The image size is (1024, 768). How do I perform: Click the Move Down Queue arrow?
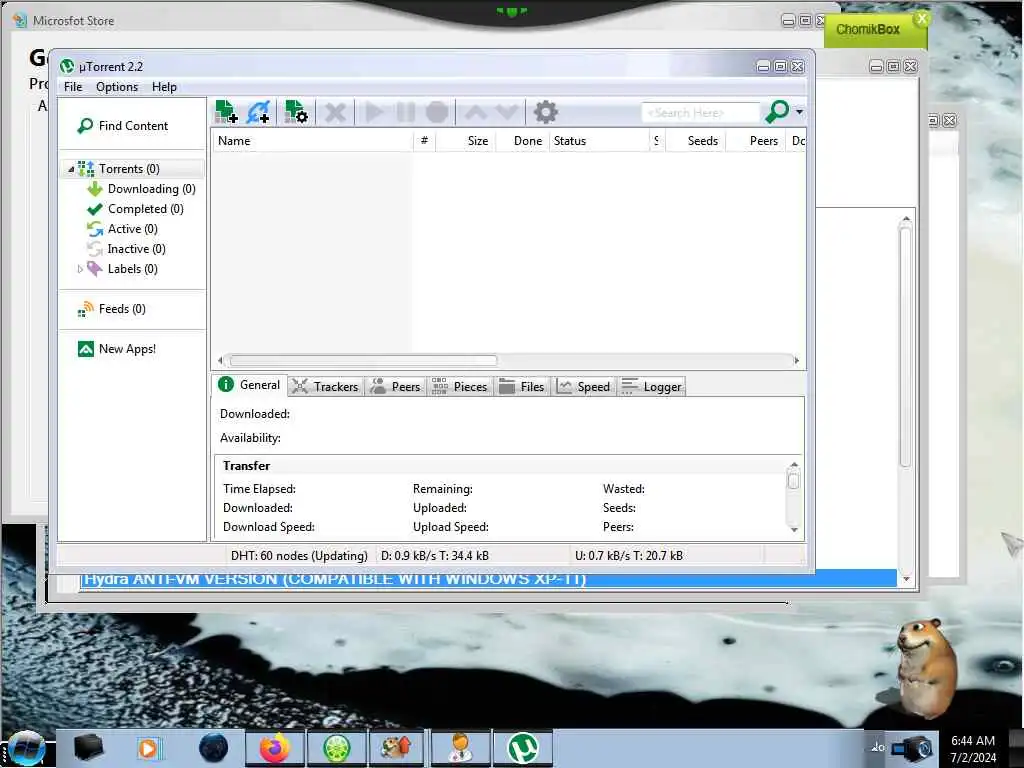507,112
